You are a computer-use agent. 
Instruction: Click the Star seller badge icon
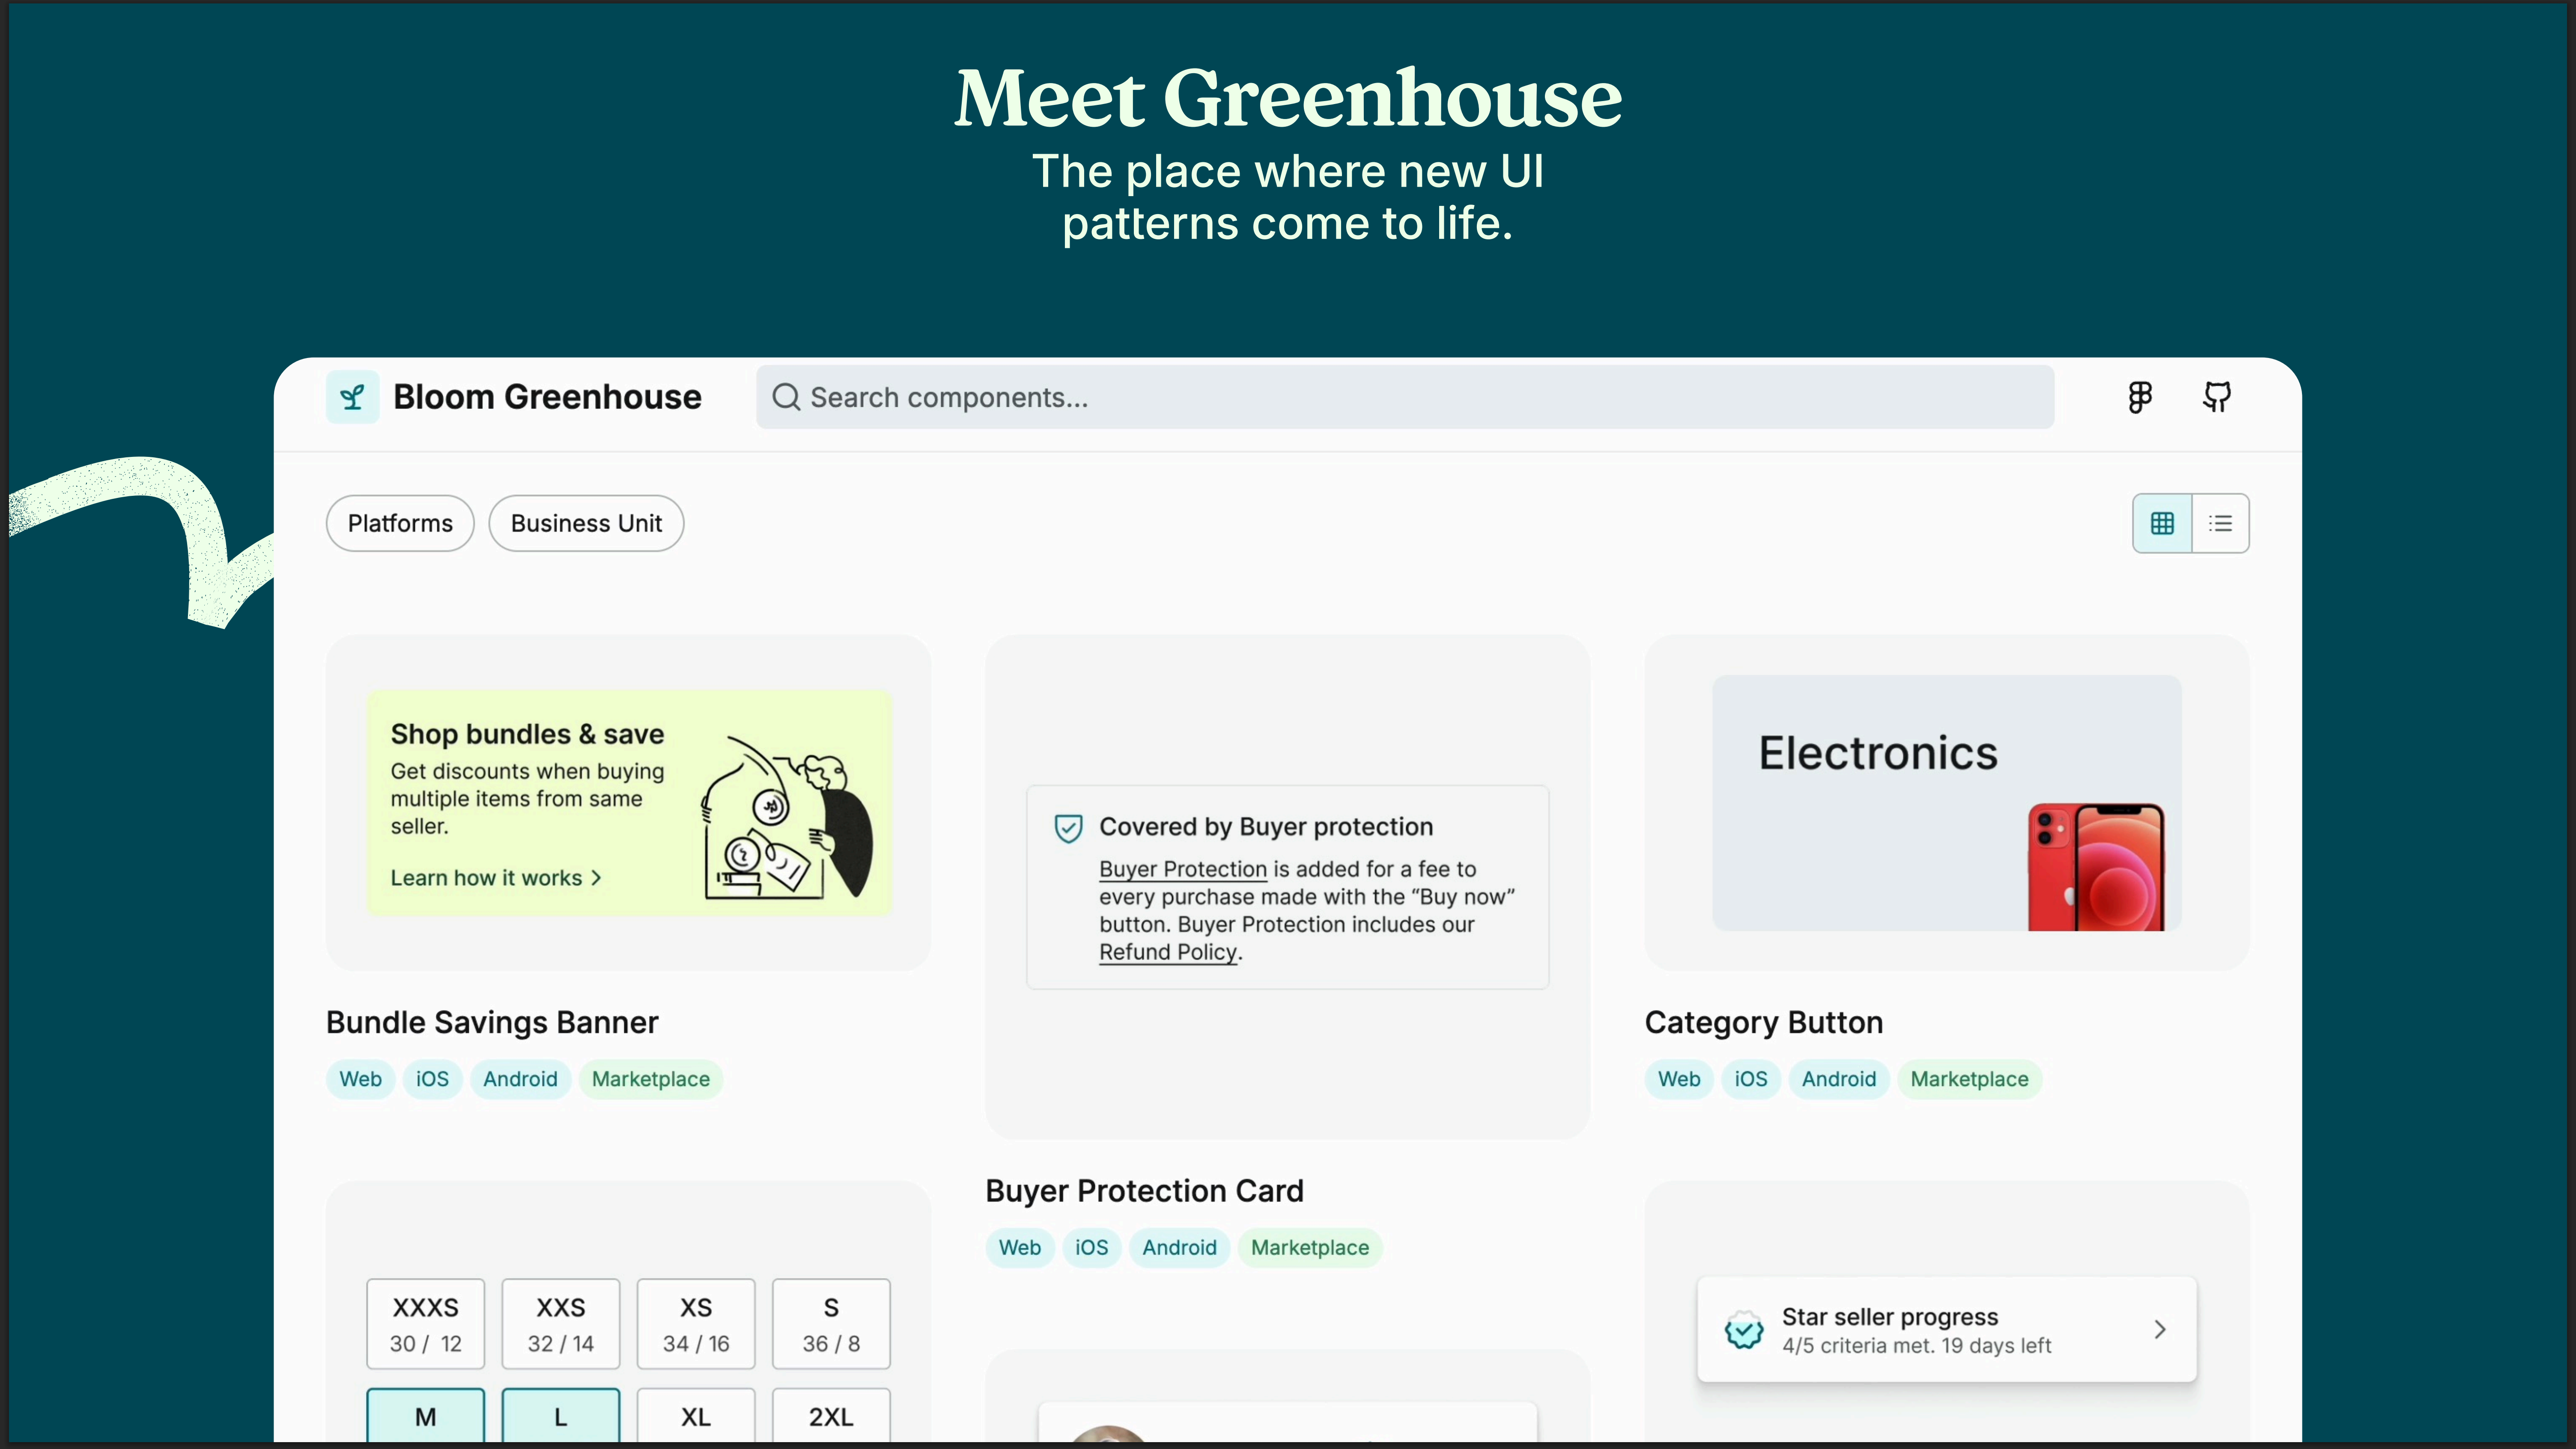(x=1744, y=1330)
